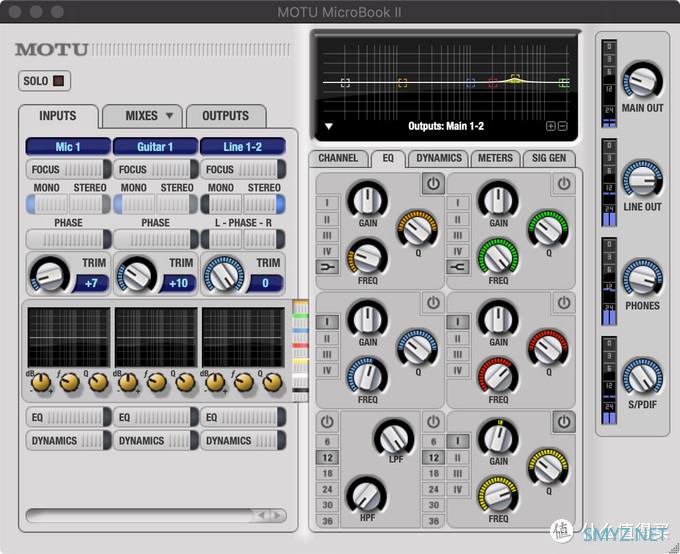The height and width of the screenshot is (554, 680).
Task: Enable the blue EQ band power button
Action: 433,303
